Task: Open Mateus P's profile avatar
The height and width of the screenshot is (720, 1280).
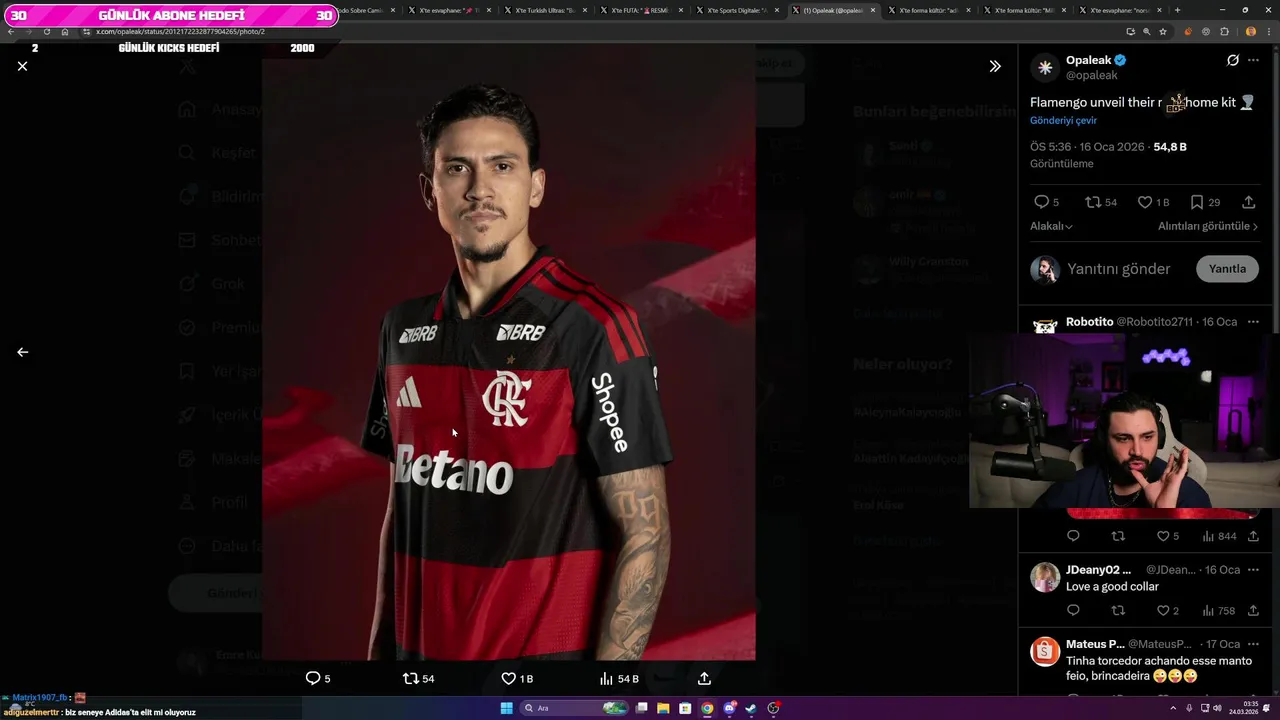Action: click(1045, 651)
